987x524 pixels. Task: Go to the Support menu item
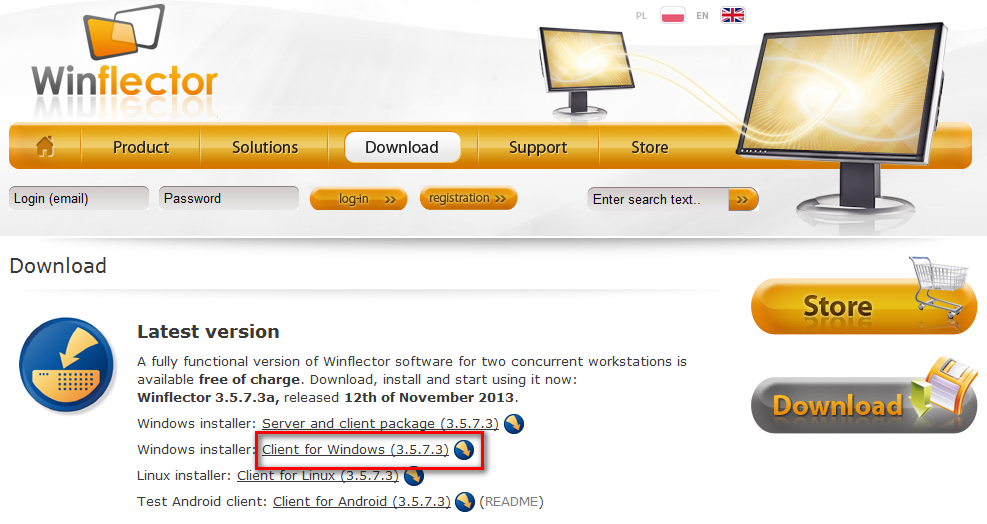(538, 147)
